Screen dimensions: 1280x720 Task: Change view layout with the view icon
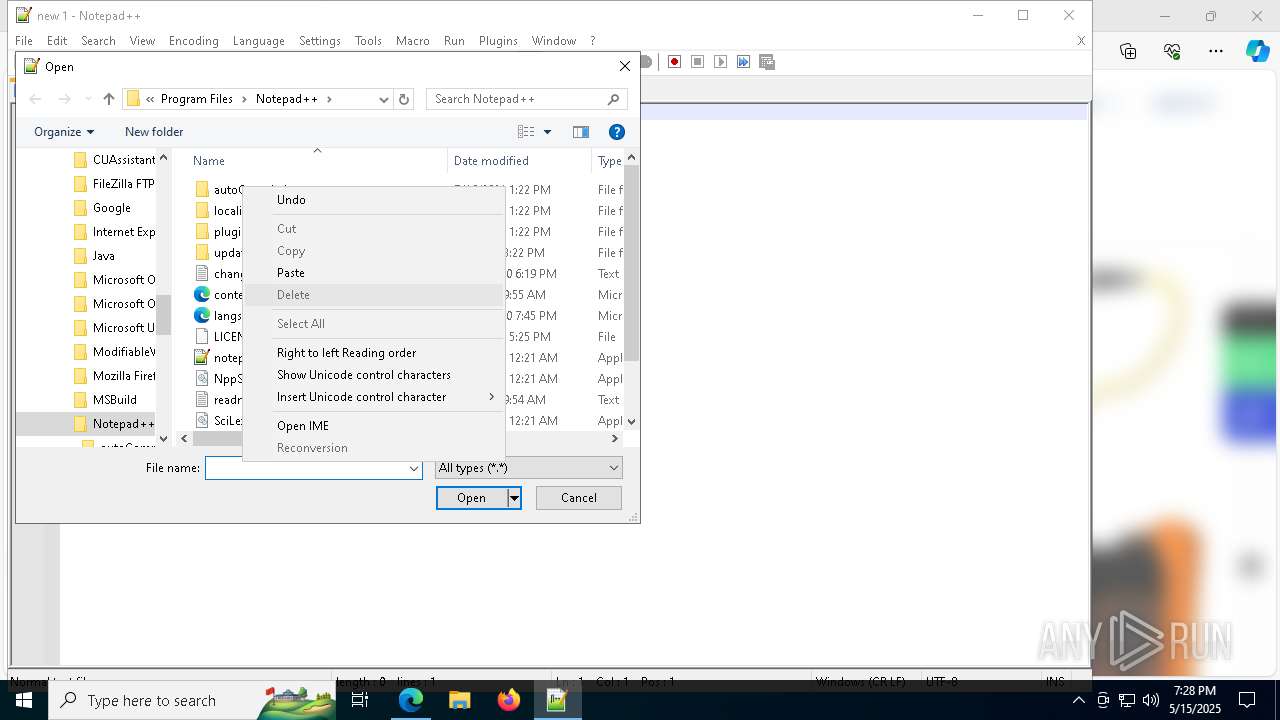point(526,132)
